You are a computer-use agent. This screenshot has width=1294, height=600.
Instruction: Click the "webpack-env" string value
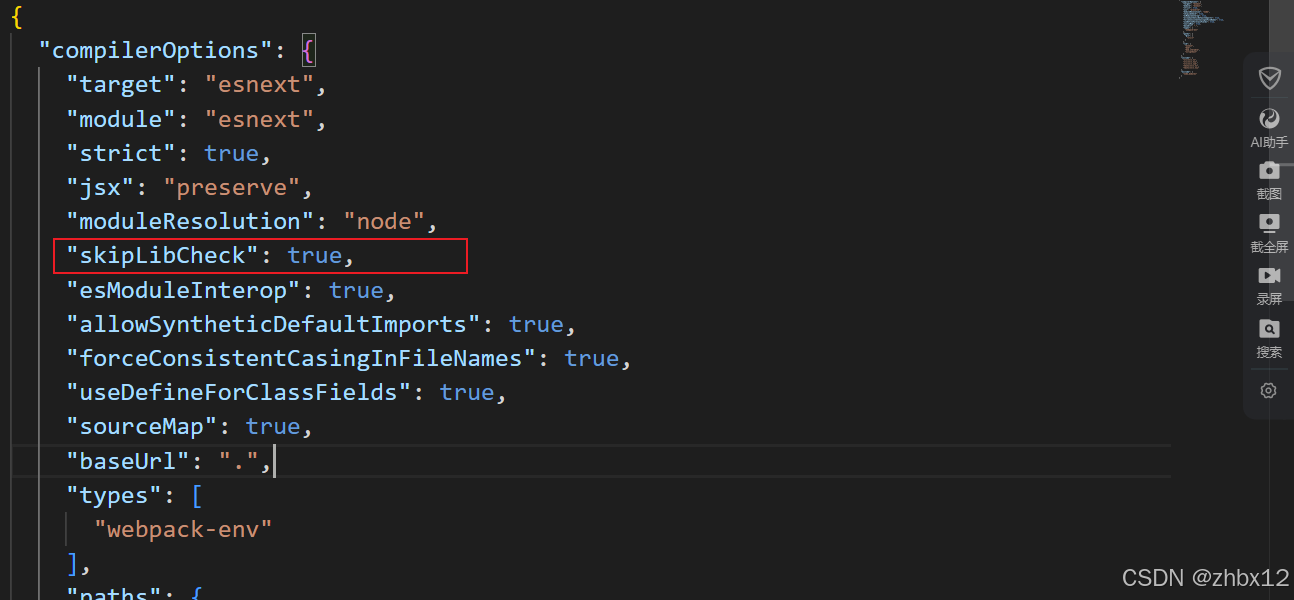184,529
